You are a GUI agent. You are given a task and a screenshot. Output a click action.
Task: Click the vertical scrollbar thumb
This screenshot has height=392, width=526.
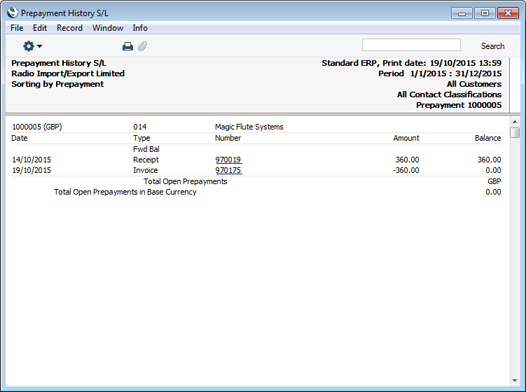click(x=515, y=132)
